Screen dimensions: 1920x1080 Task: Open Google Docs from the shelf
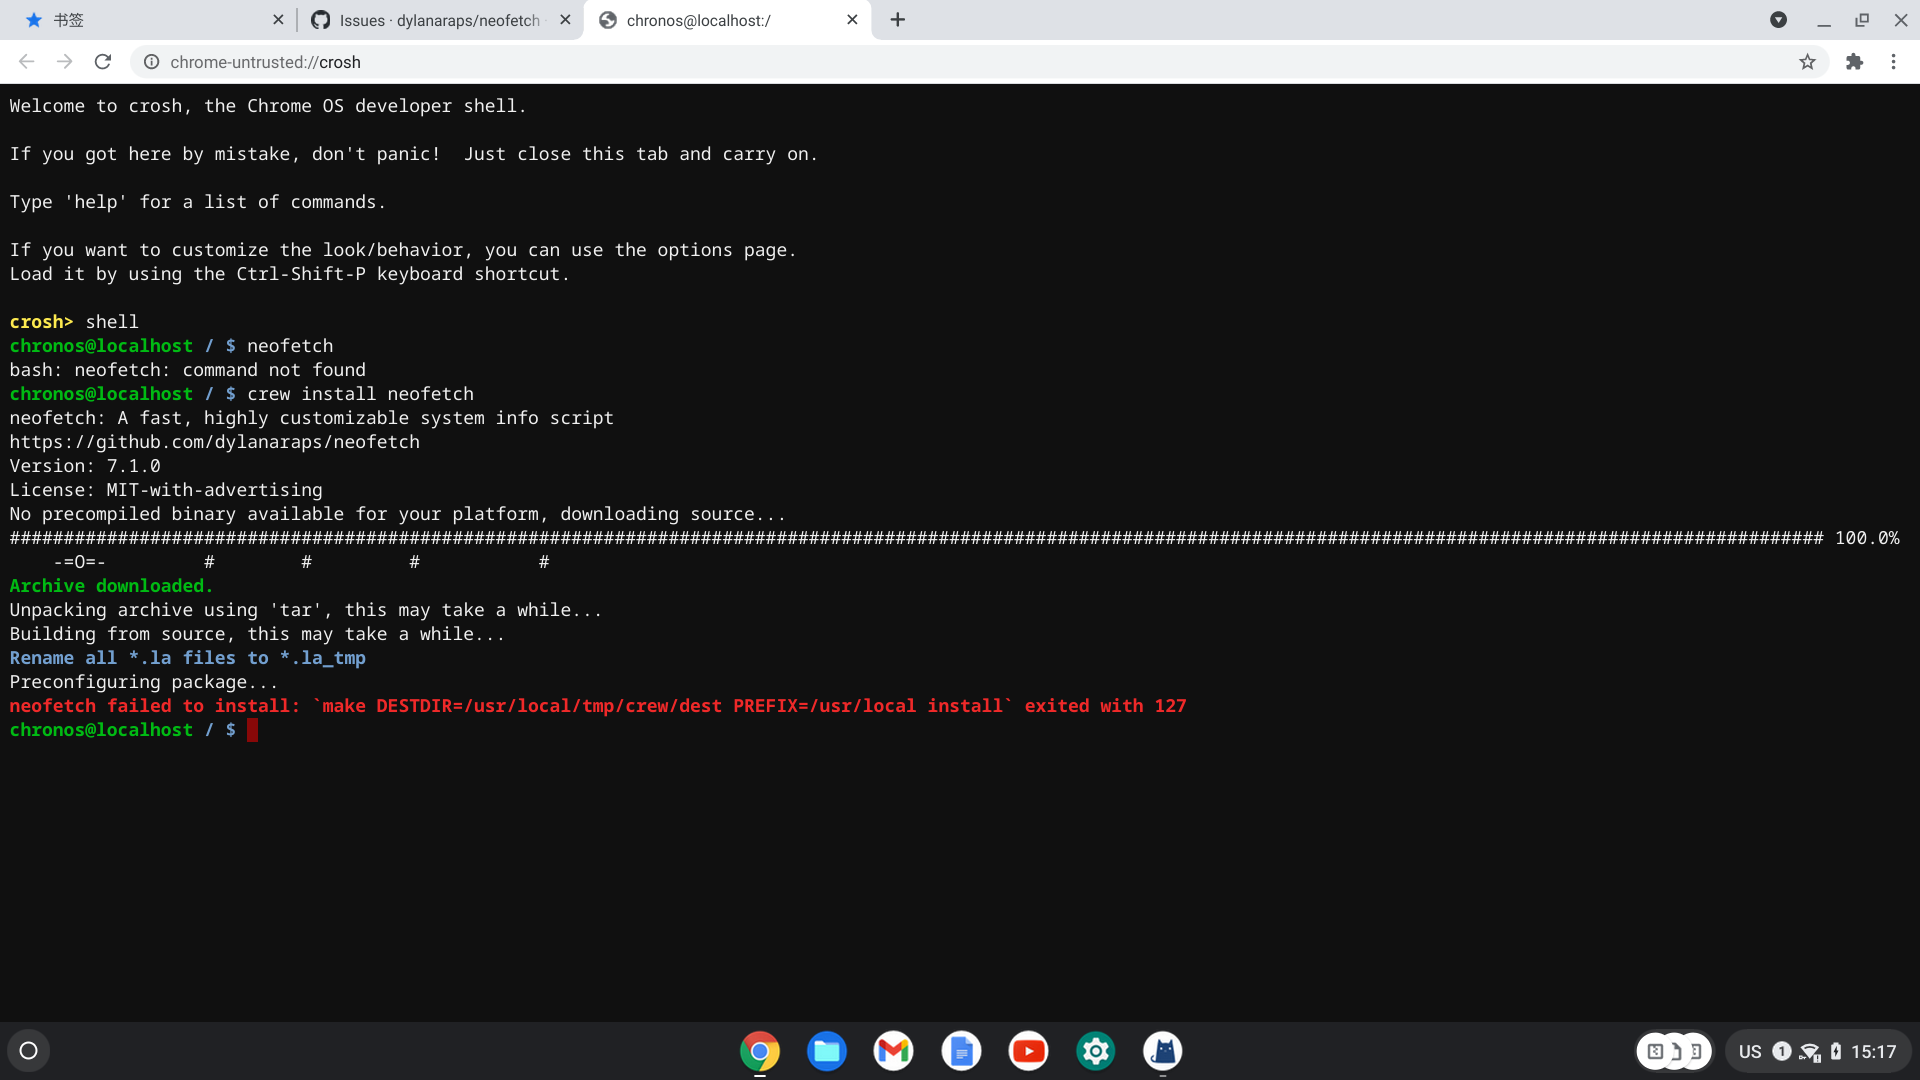click(x=961, y=1051)
